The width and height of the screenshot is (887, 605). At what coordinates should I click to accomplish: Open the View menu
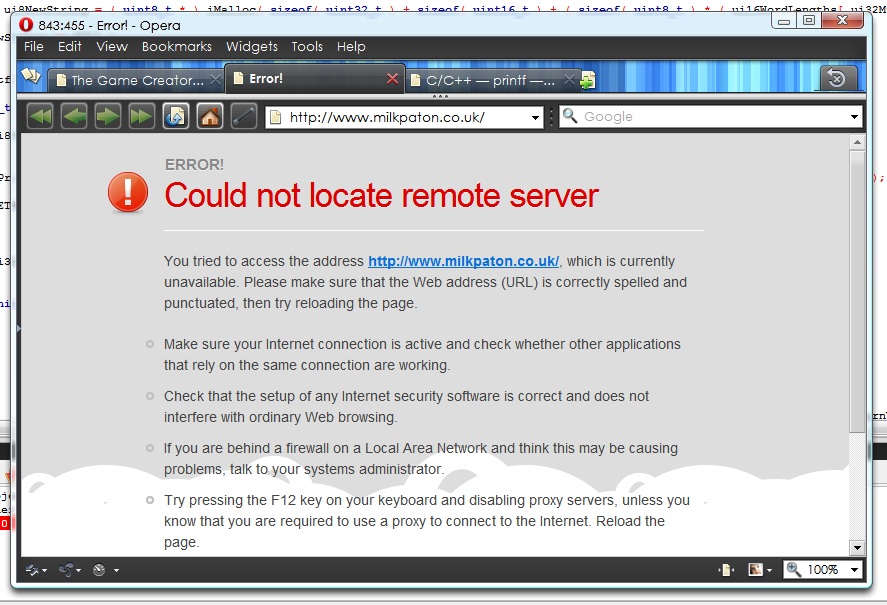coord(112,47)
